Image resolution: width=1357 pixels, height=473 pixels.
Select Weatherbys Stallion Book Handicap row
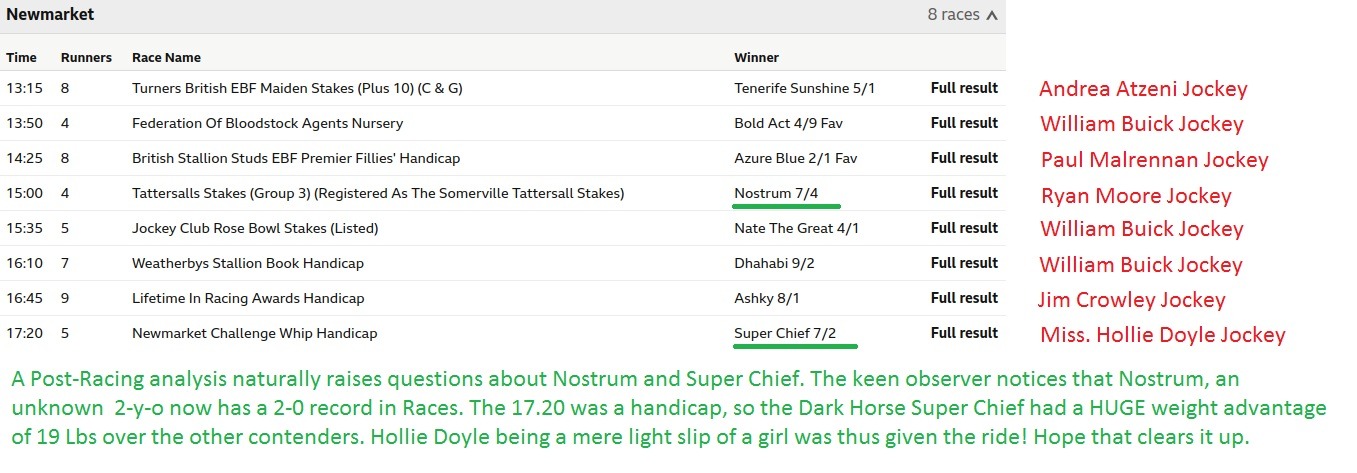coord(503,263)
